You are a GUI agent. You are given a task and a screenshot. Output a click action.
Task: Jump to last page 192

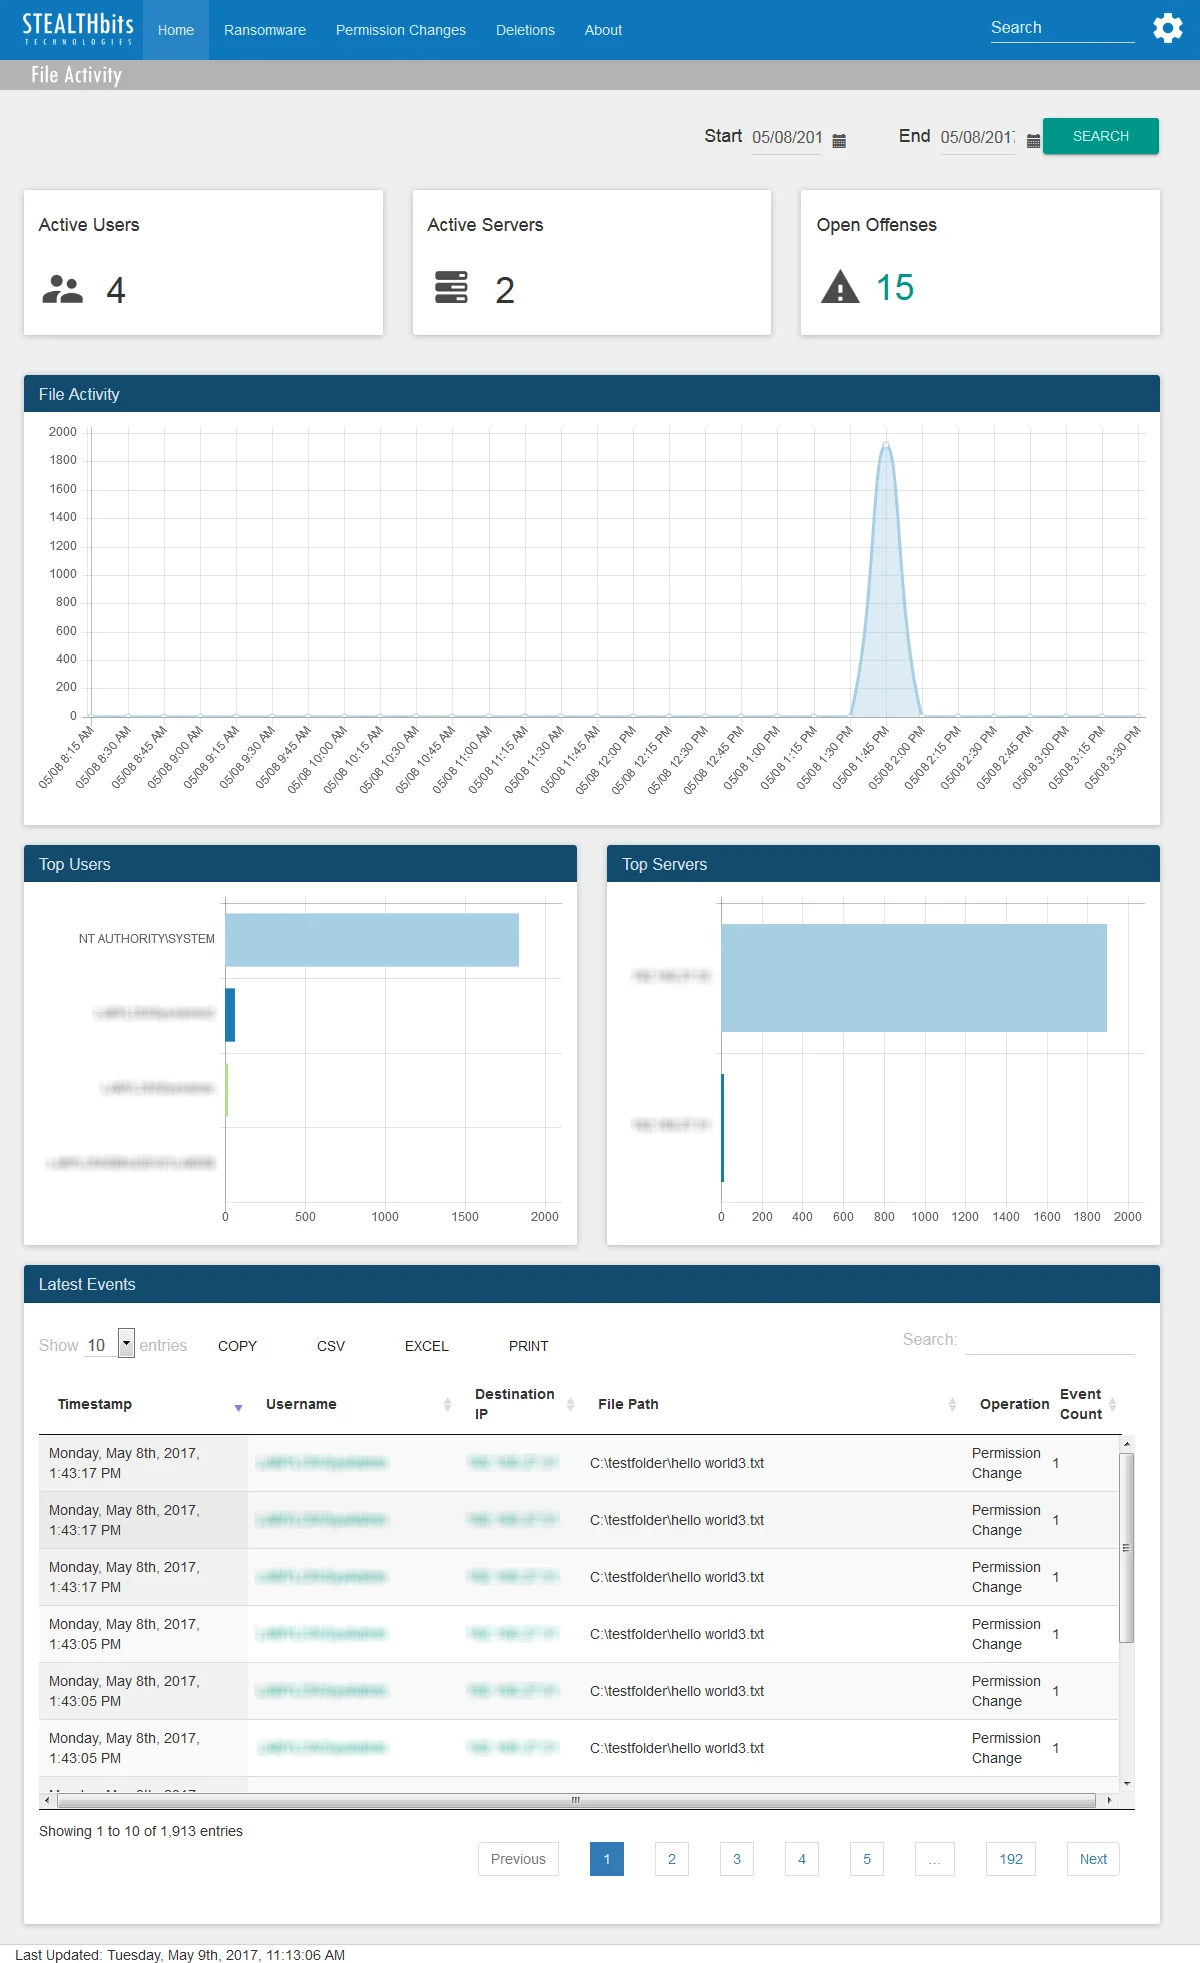pyautogui.click(x=1011, y=1859)
